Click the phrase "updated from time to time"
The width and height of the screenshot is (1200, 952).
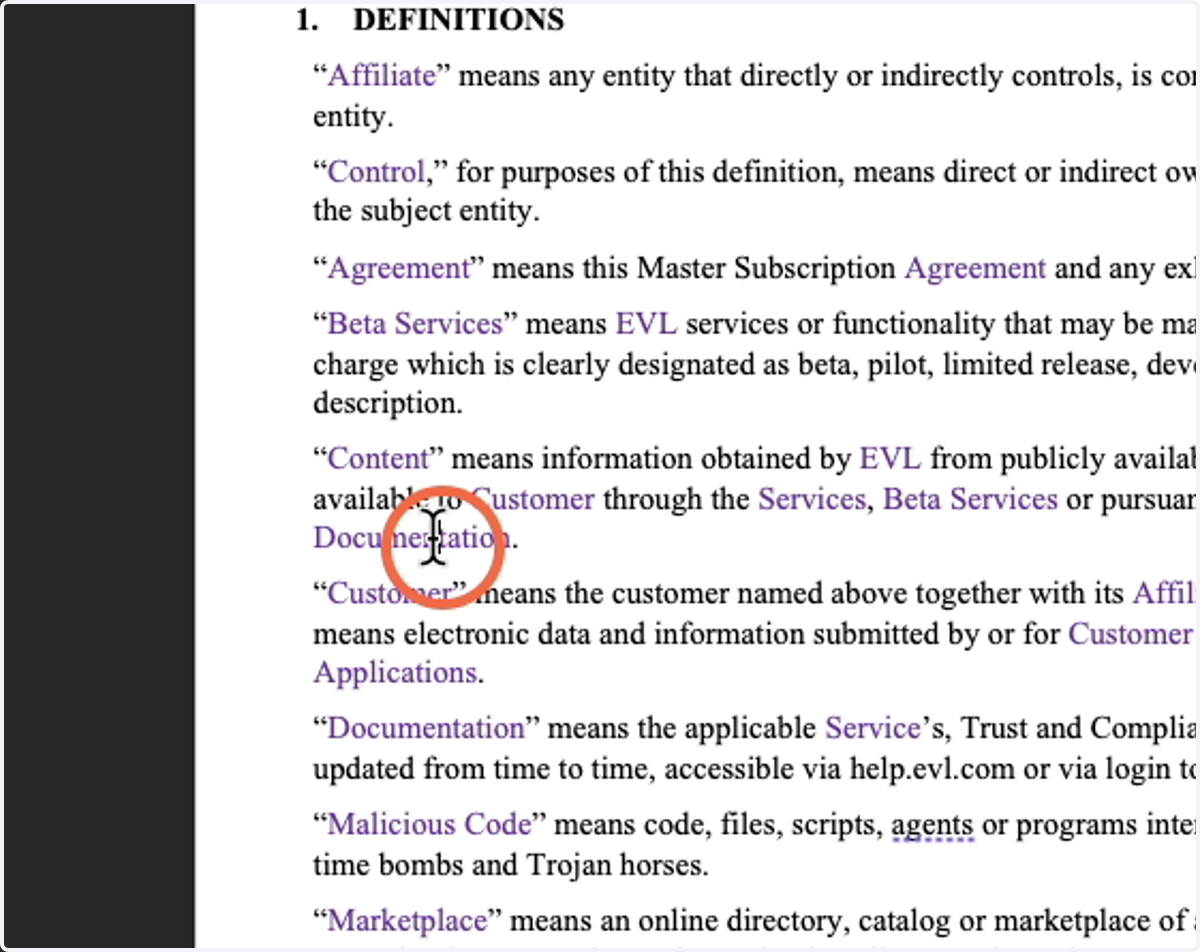tap(482, 769)
